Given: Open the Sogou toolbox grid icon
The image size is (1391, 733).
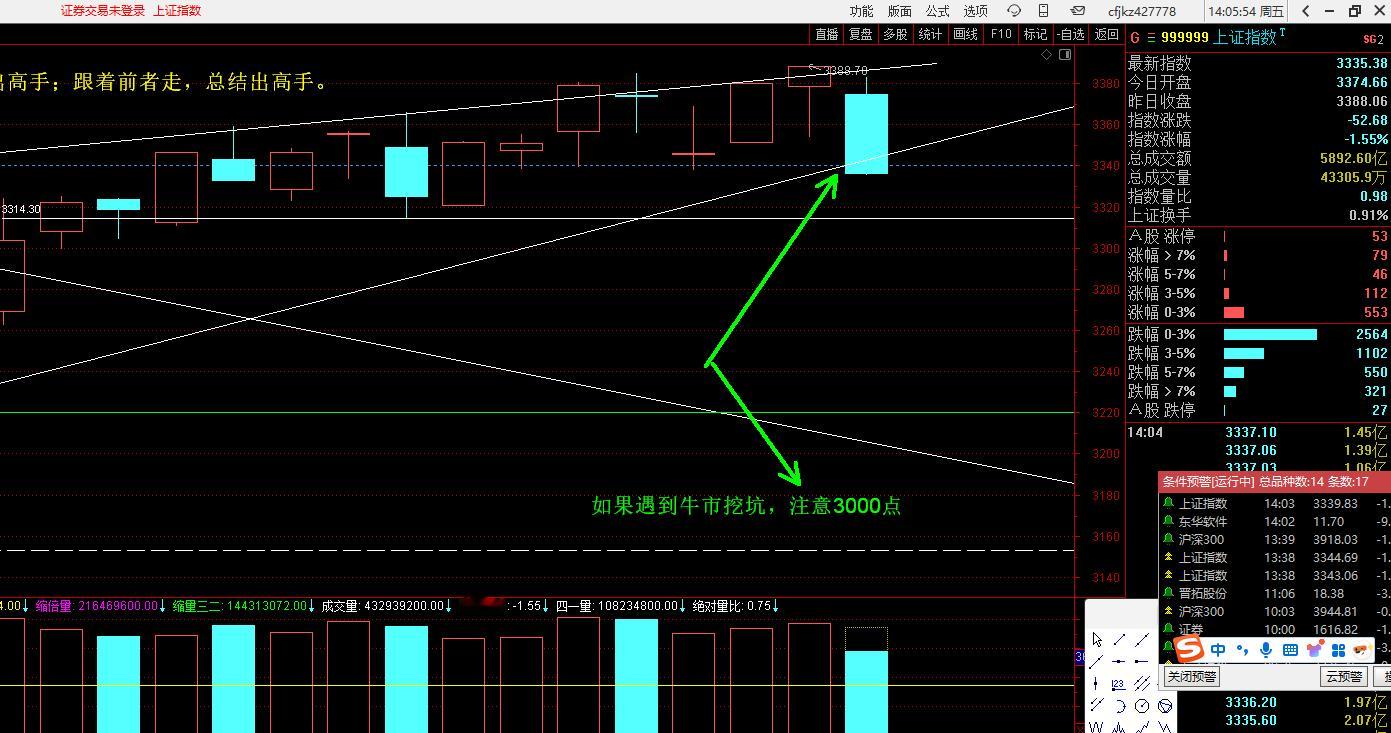Looking at the screenshot, I should click(1338, 650).
